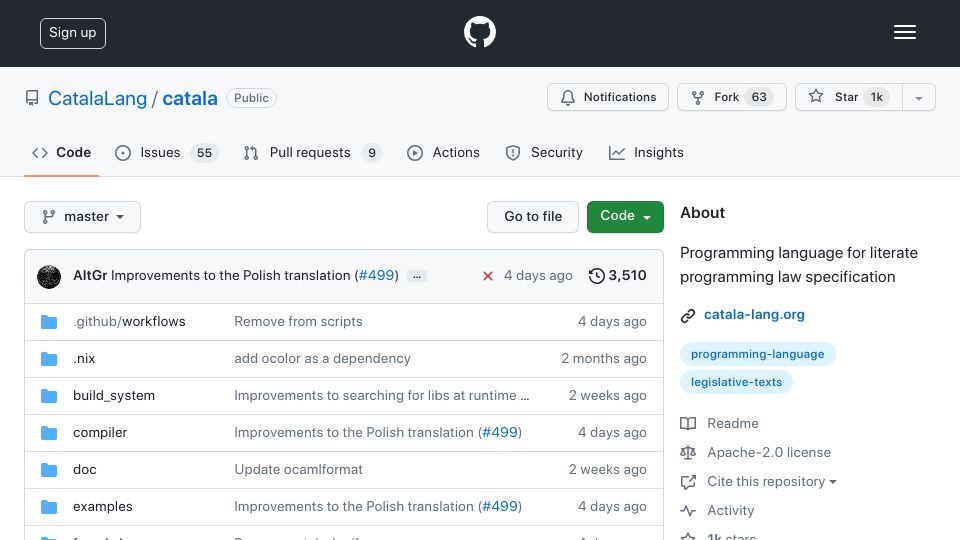Open the 3,510 commits history
This screenshot has height=540, width=960.
pos(617,276)
